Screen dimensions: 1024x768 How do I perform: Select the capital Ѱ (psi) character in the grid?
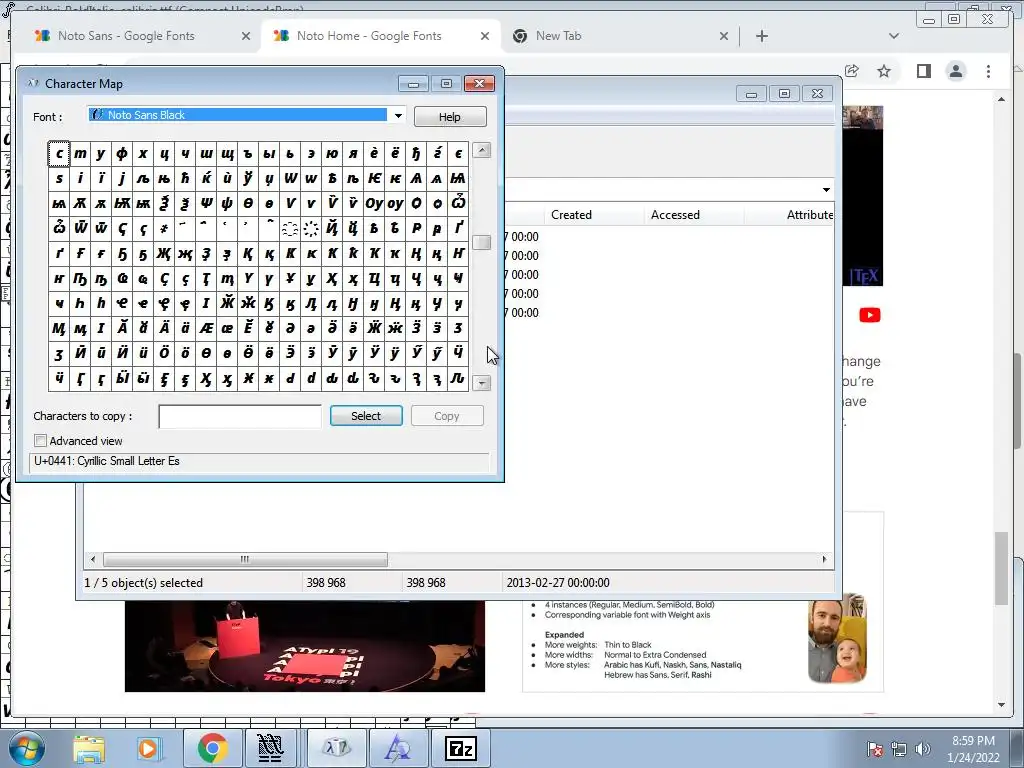click(x=206, y=203)
